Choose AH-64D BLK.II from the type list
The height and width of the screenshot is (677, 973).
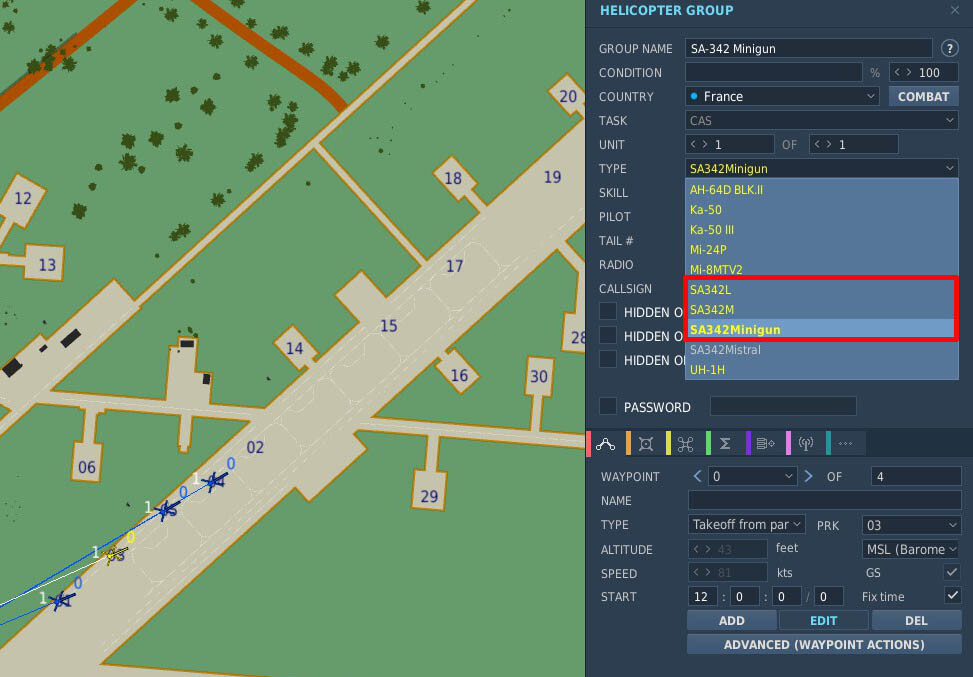(x=822, y=190)
